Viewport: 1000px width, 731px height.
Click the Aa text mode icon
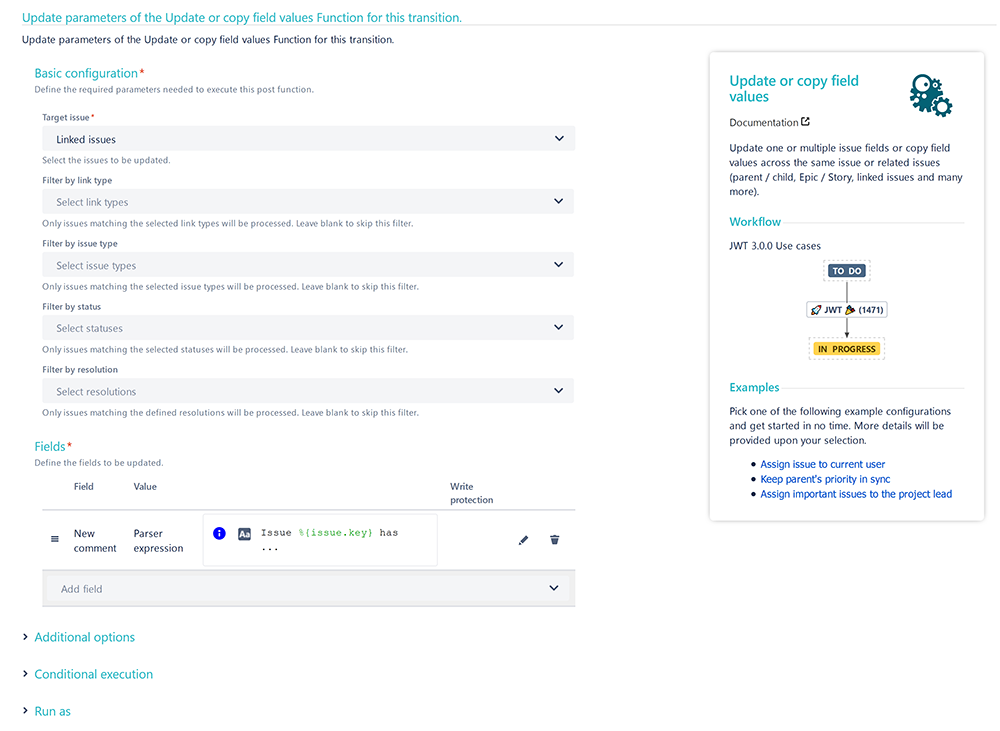244,534
